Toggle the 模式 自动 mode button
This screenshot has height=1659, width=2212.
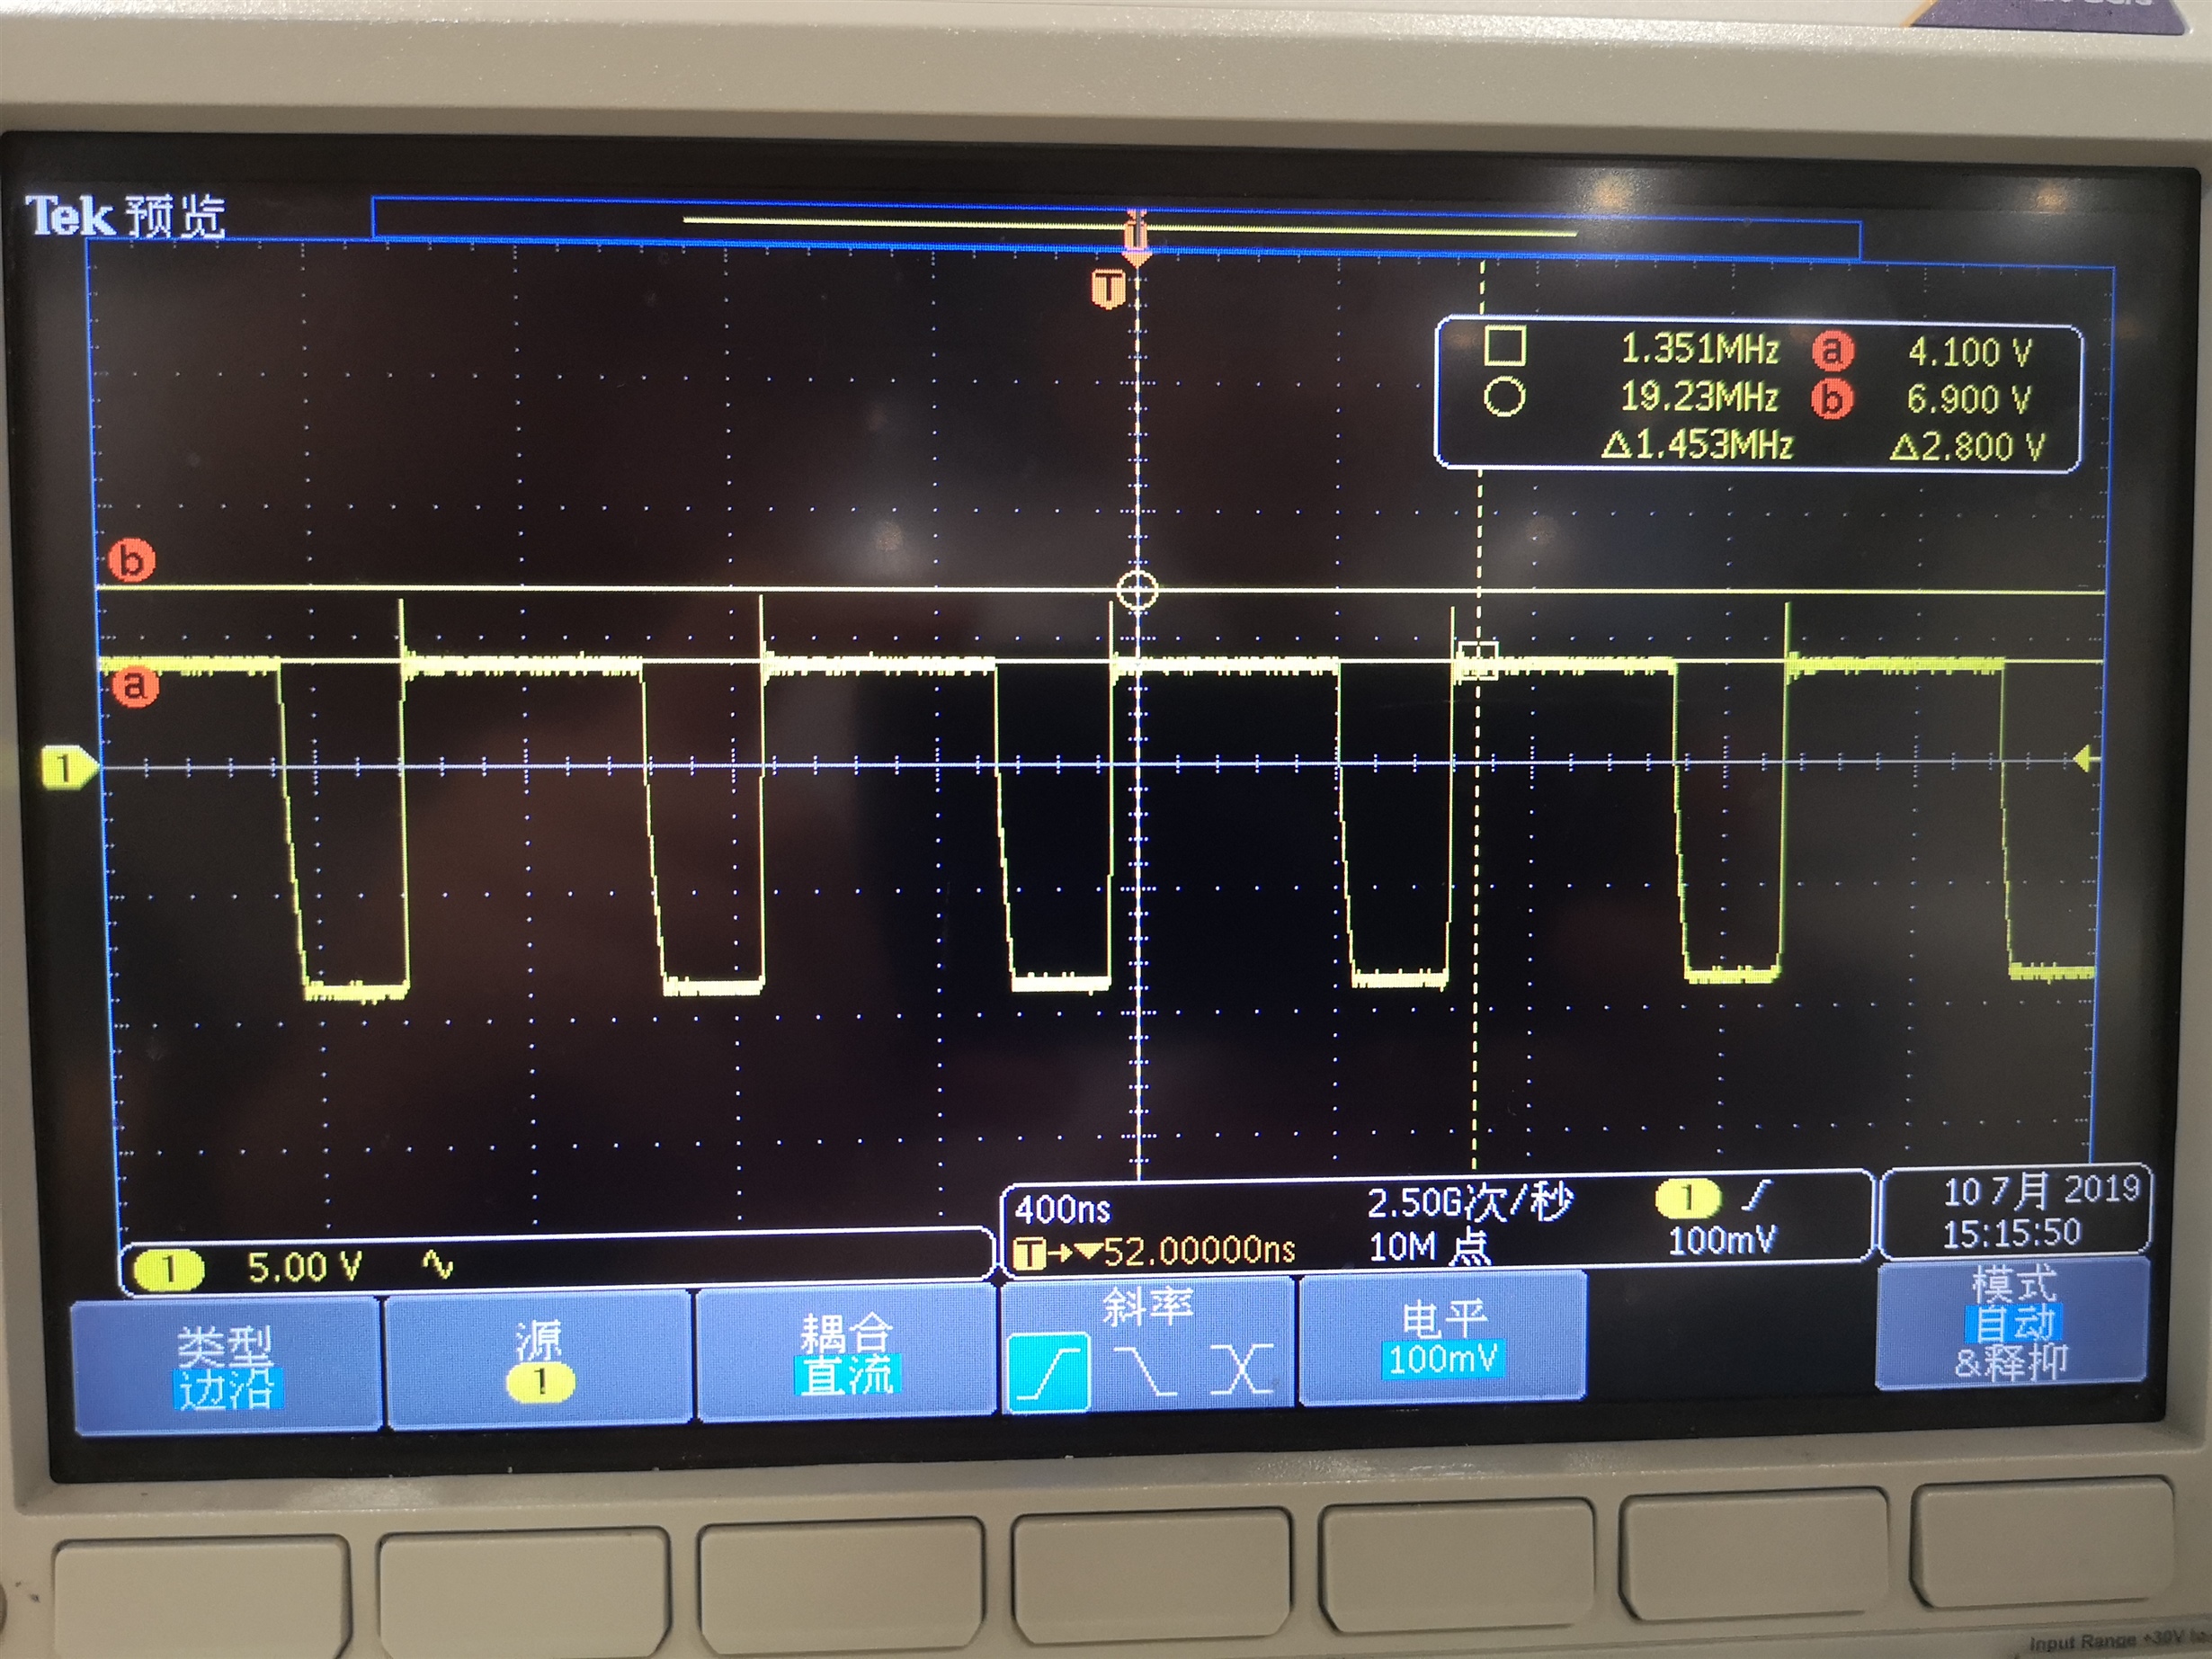(2012, 1323)
